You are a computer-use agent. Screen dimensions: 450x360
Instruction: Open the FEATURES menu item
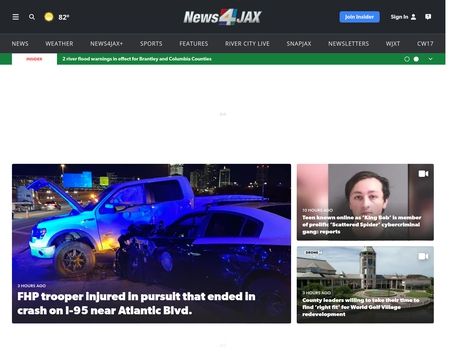194,44
